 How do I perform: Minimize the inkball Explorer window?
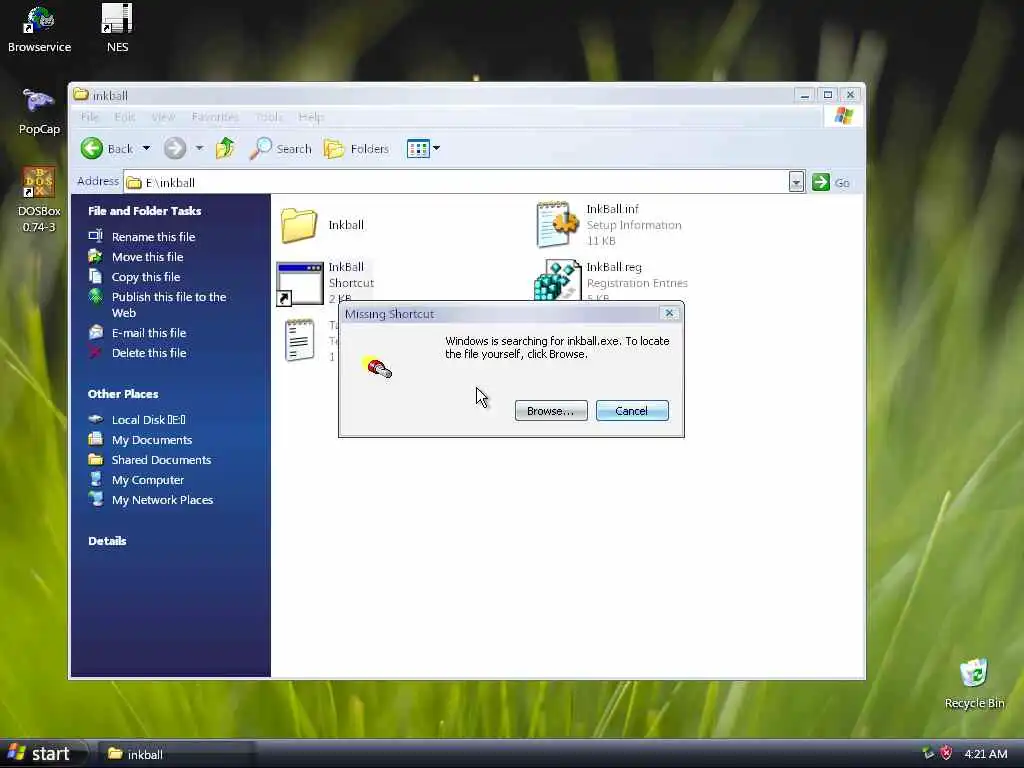805,95
